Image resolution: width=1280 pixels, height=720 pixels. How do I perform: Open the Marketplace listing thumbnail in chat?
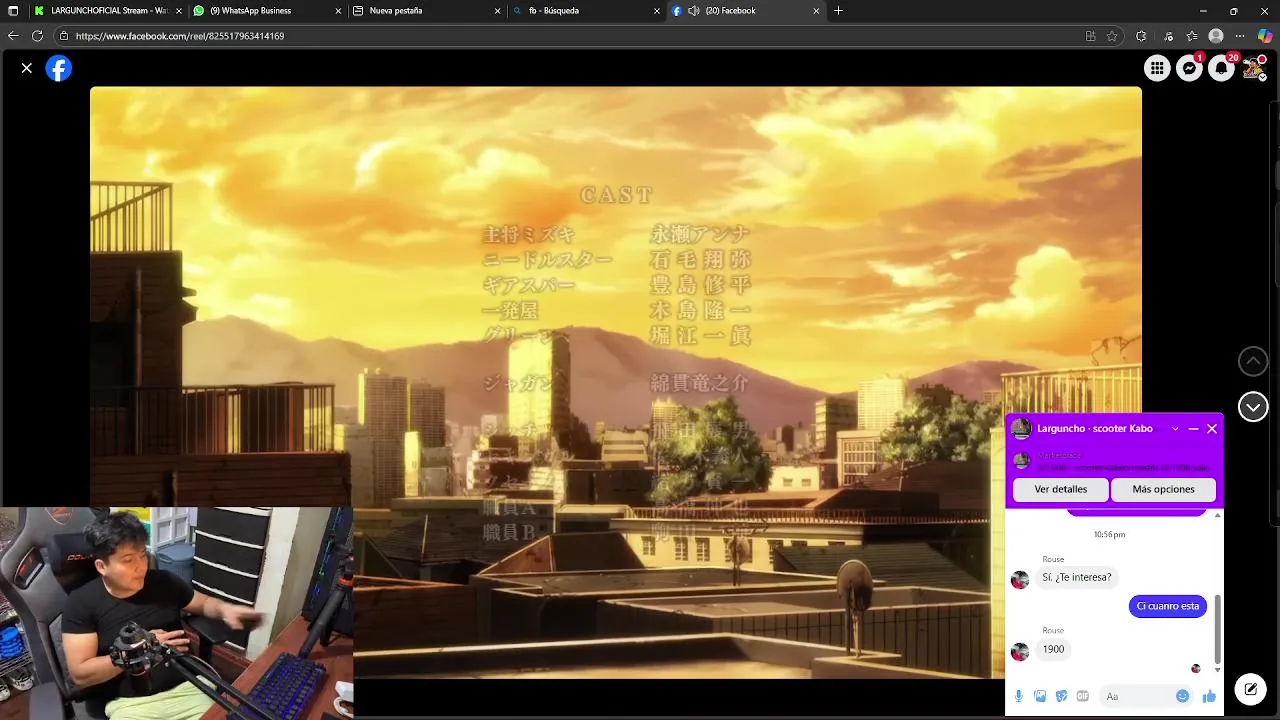pos(1021,461)
